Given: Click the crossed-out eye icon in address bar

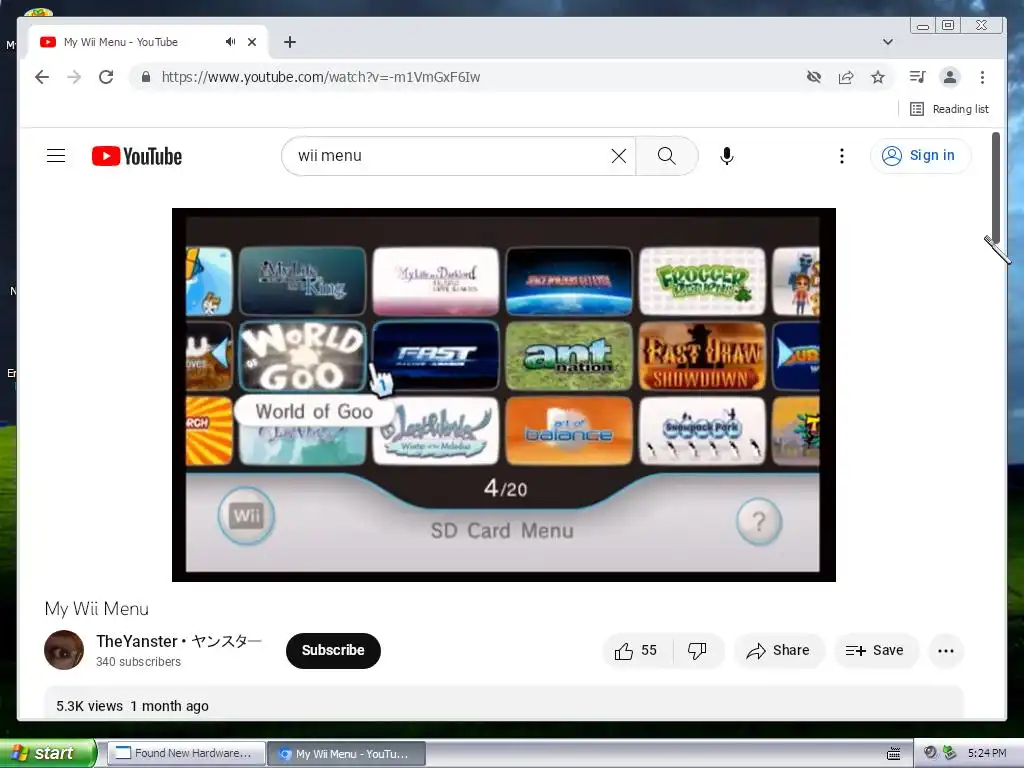Looking at the screenshot, I should [814, 77].
